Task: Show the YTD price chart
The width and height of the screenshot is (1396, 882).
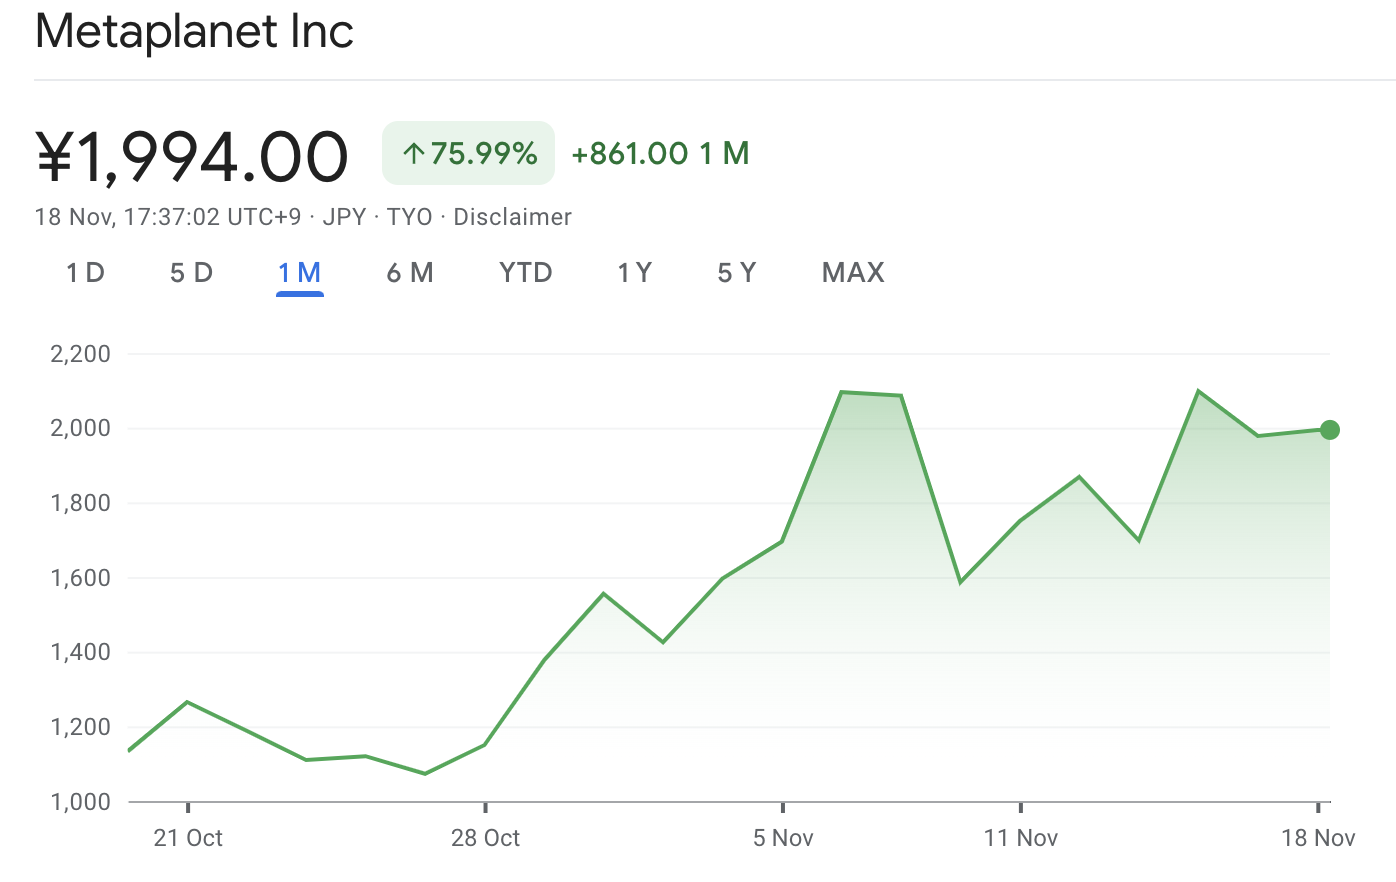Action: pyautogui.click(x=525, y=273)
